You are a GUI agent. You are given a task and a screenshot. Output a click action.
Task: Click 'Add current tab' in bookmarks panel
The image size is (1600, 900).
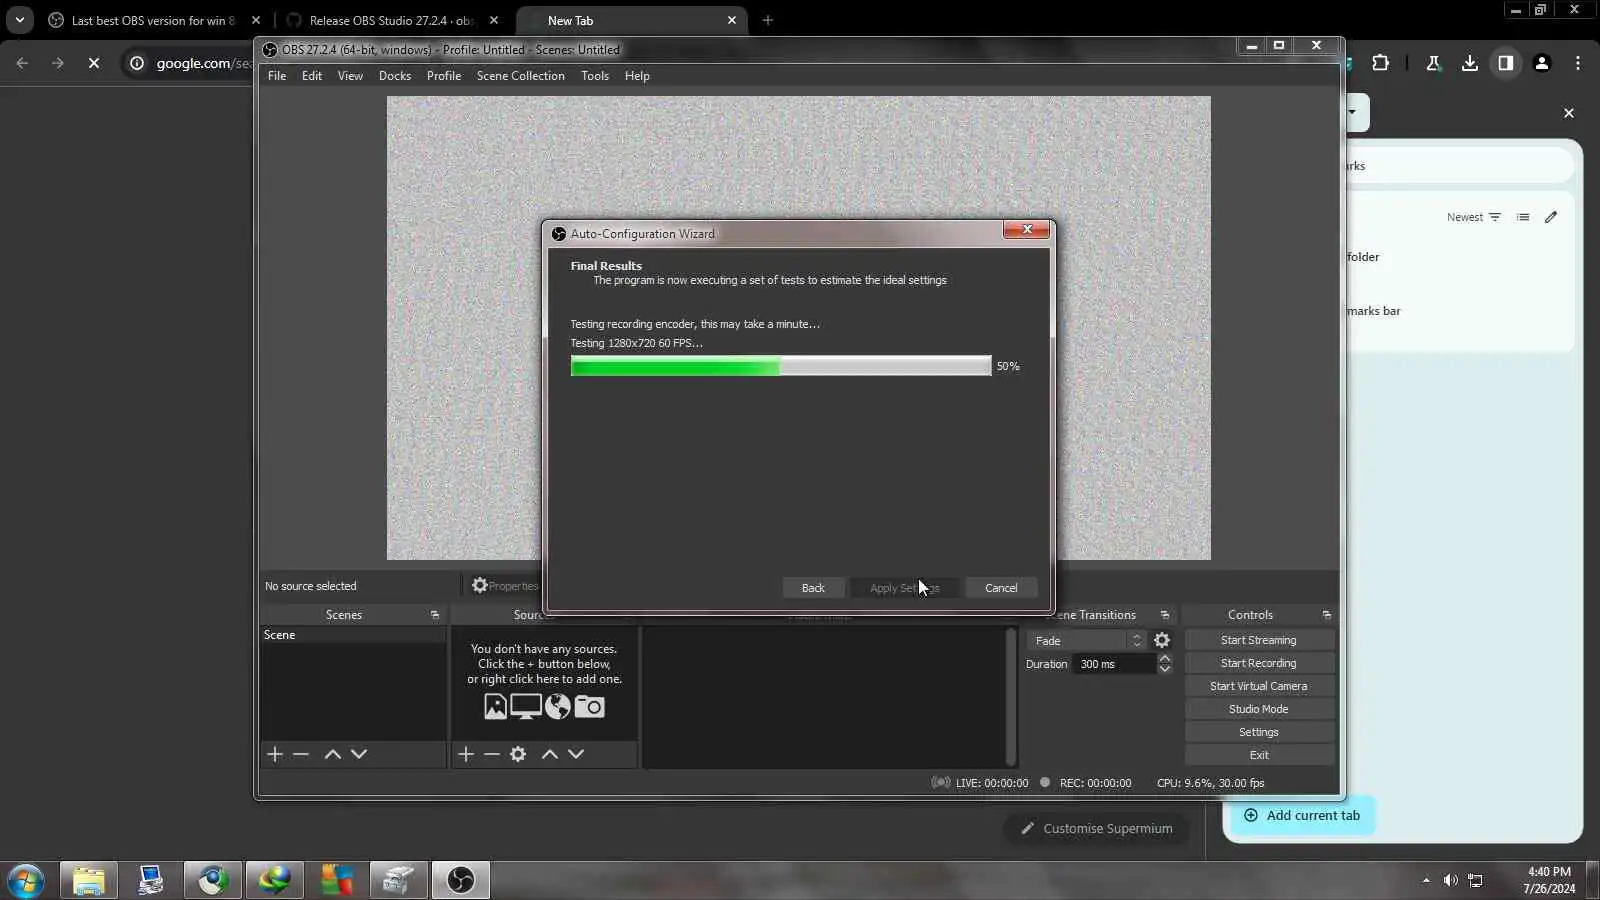1301,815
